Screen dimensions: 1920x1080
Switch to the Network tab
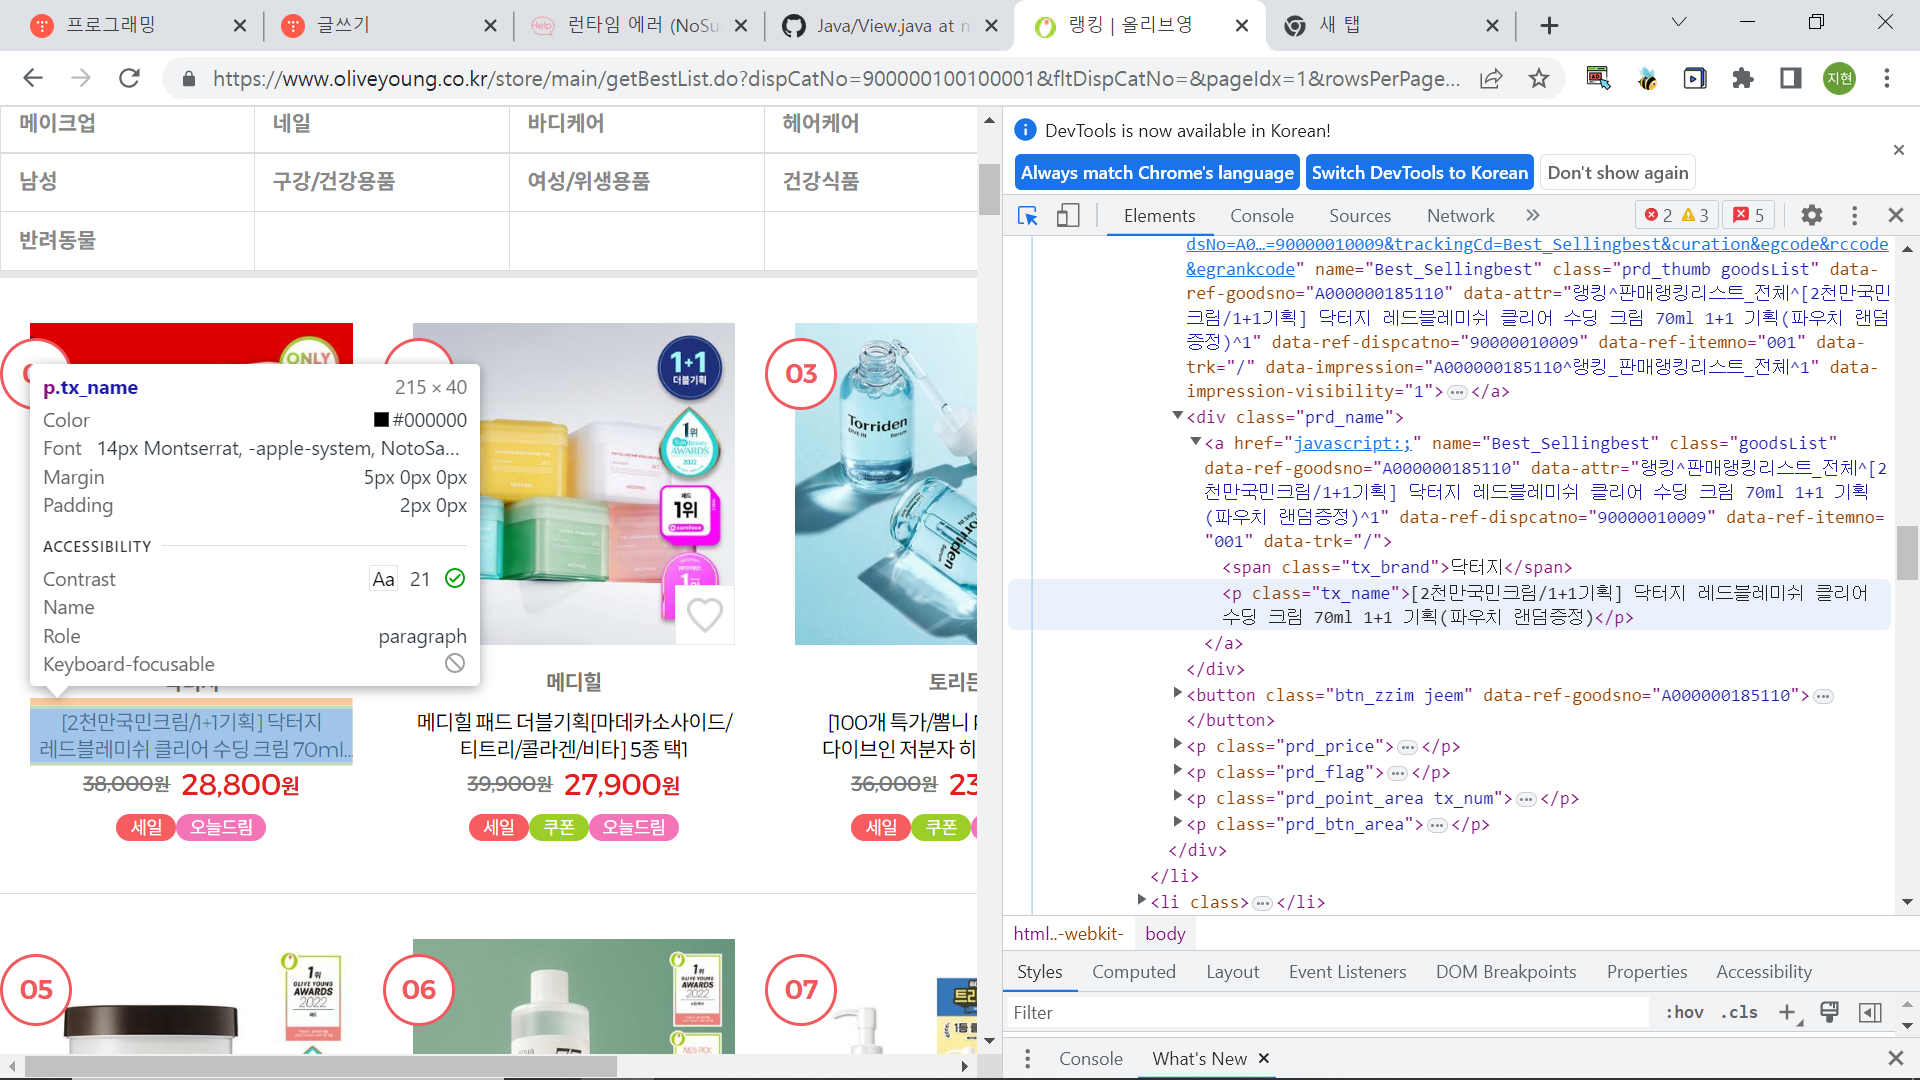1460,215
